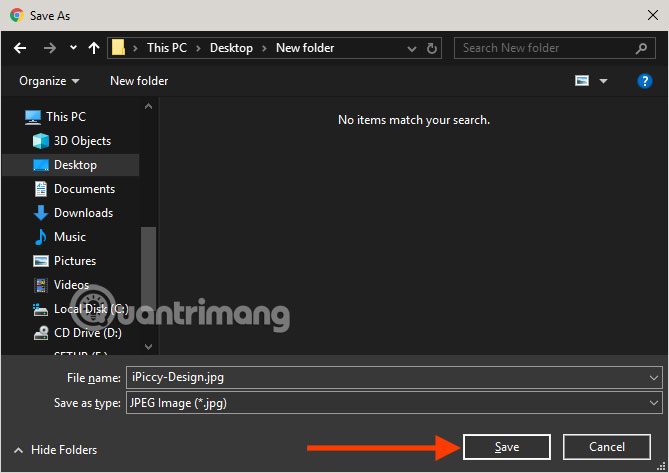Expand the File name dropdown arrow
The width and height of the screenshot is (669, 473).
pyautogui.click(x=654, y=378)
